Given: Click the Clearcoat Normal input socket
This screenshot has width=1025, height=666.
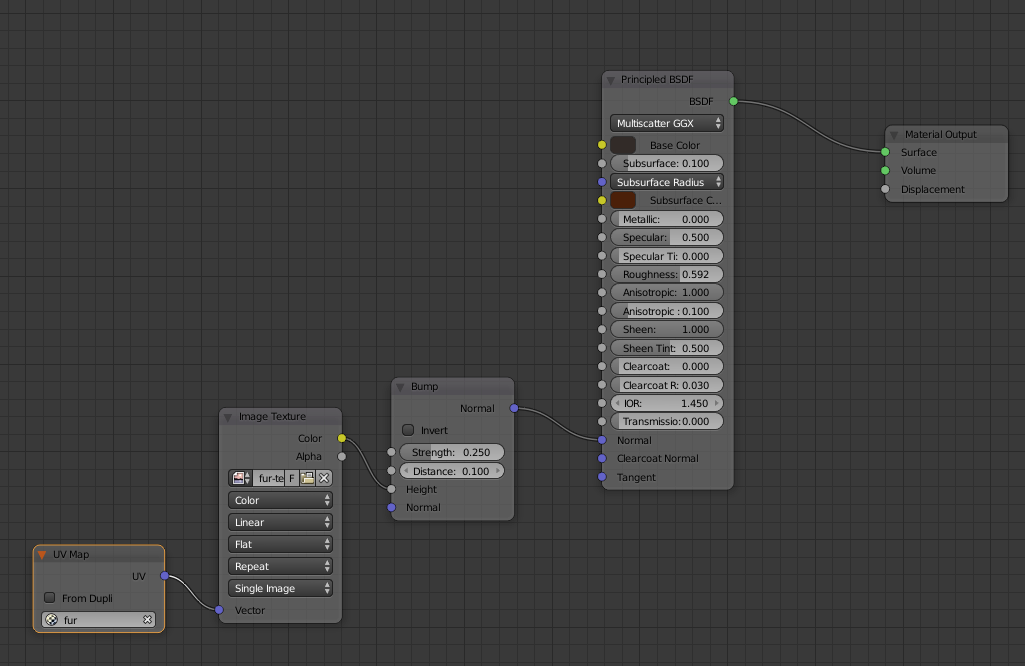Looking at the screenshot, I should point(602,458).
